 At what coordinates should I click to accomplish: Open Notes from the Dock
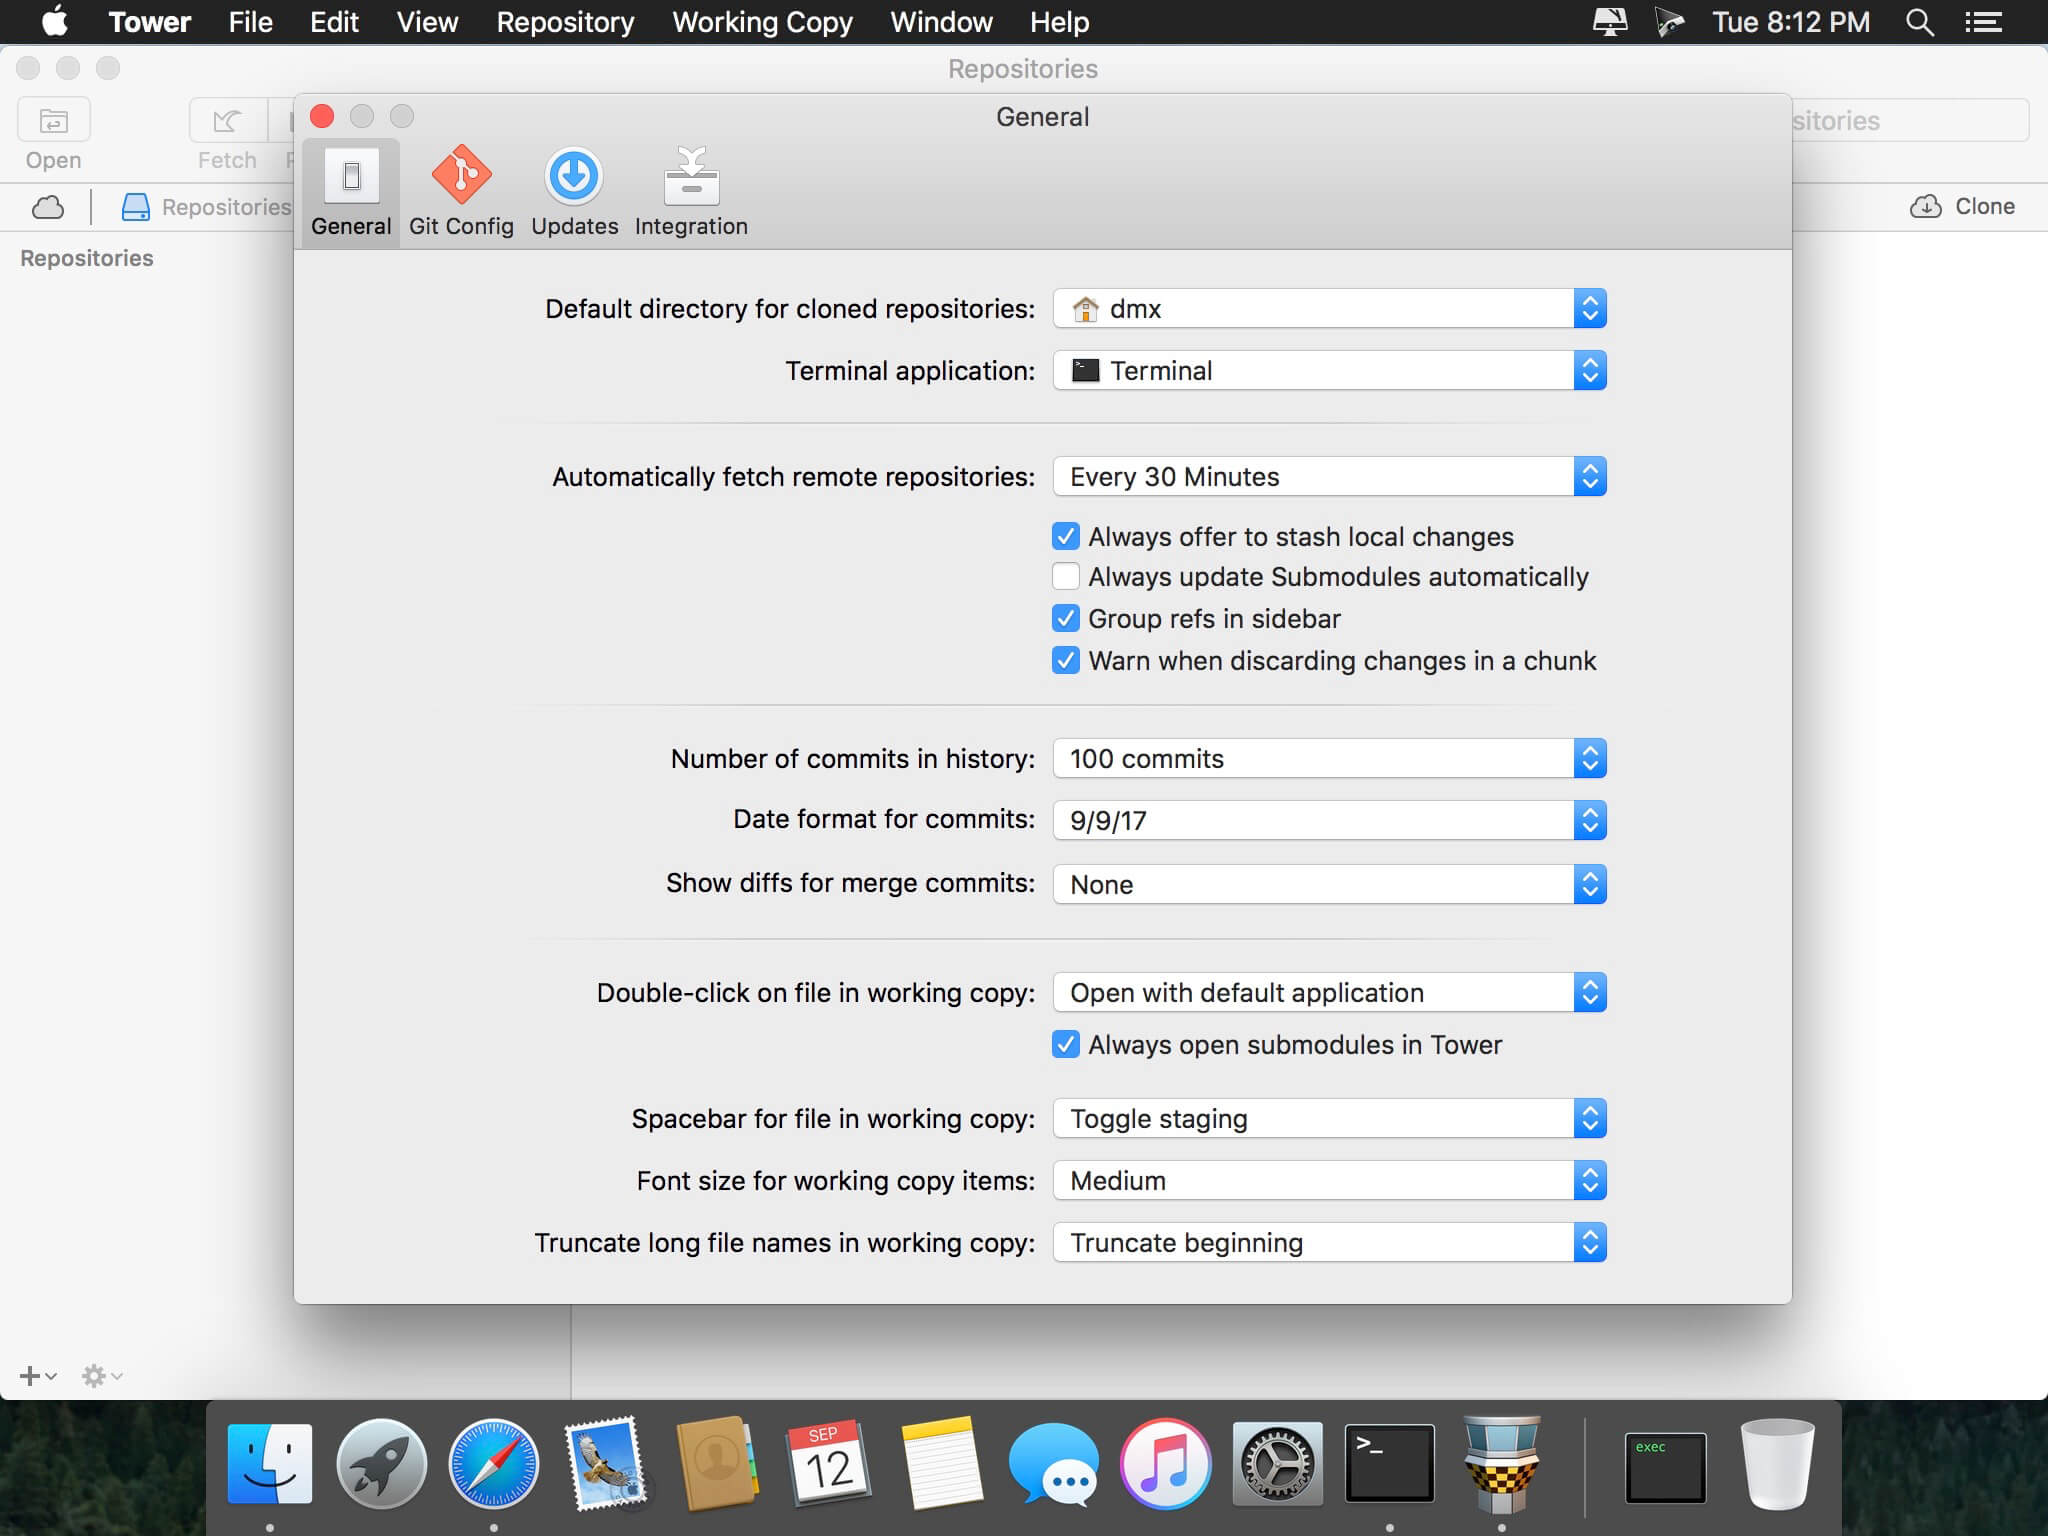[x=941, y=1464]
